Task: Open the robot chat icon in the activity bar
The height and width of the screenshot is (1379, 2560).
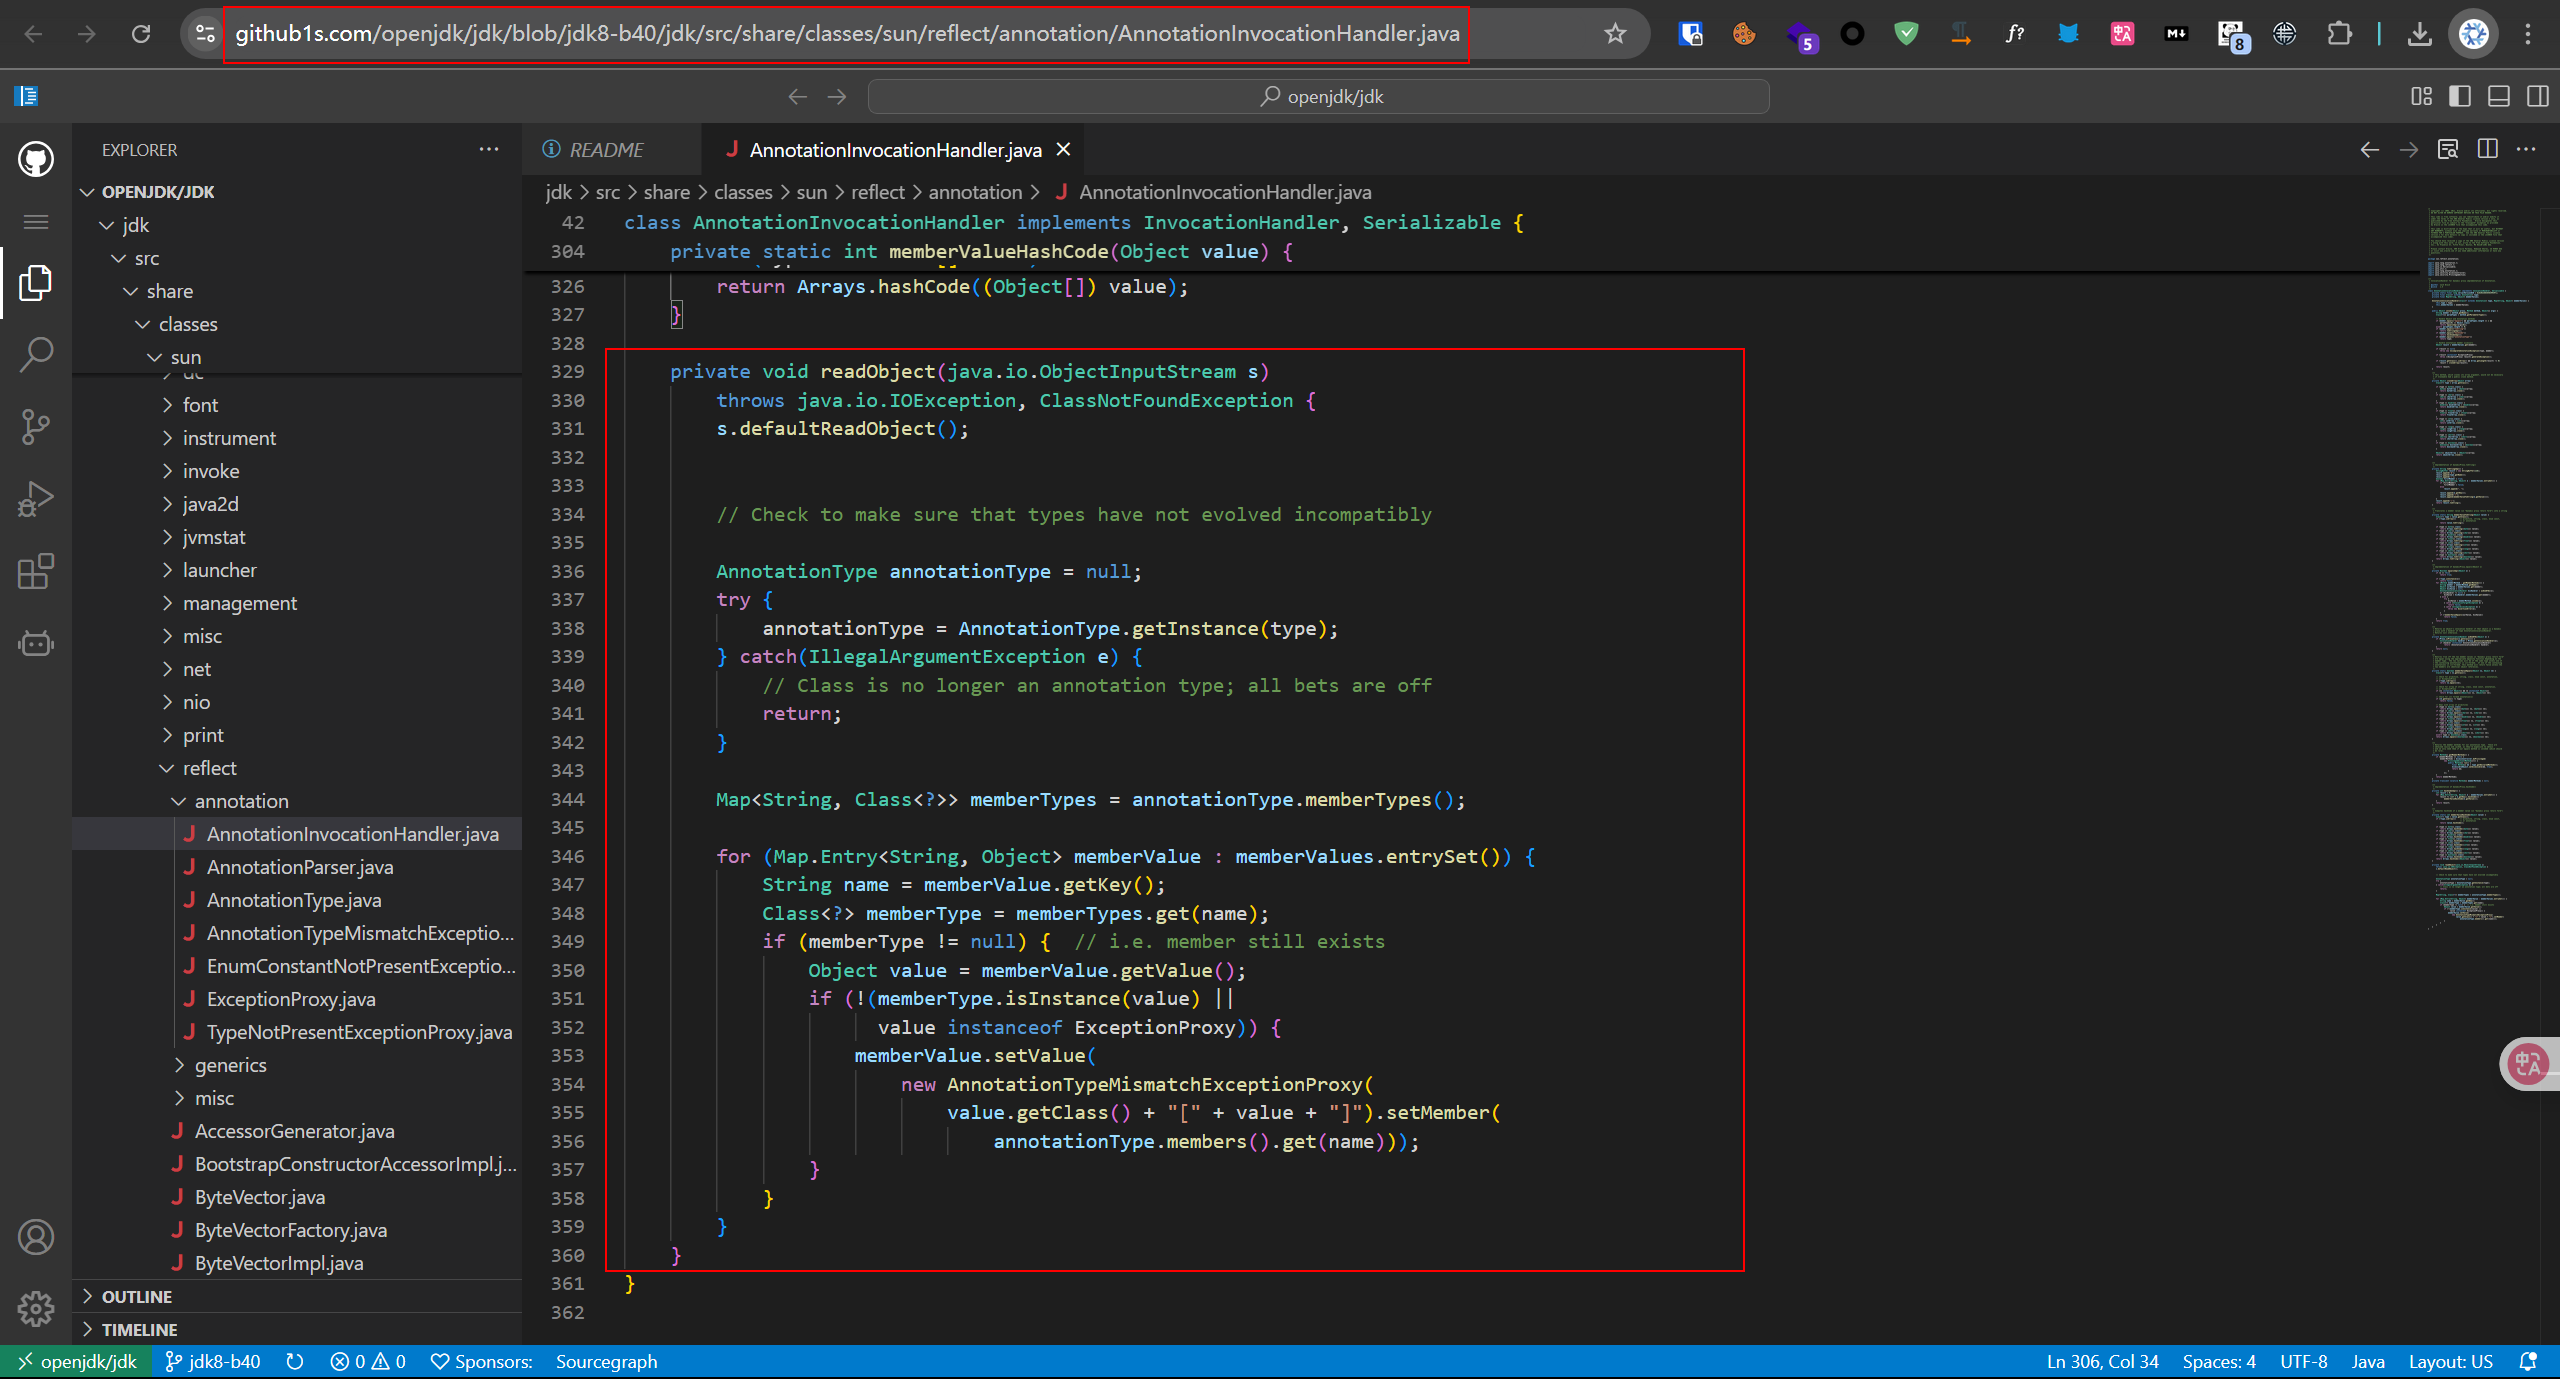Action: (36, 643)
